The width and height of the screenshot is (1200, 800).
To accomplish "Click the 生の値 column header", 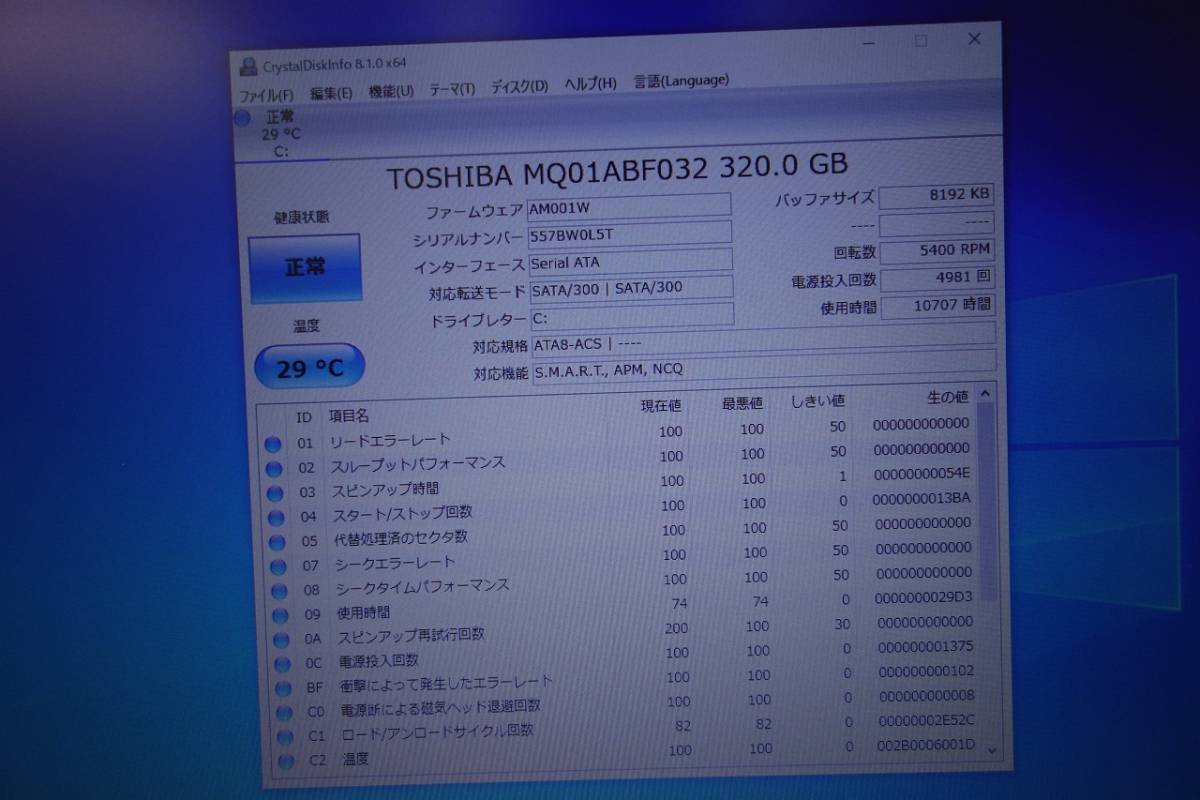I will tap(948, 397).
